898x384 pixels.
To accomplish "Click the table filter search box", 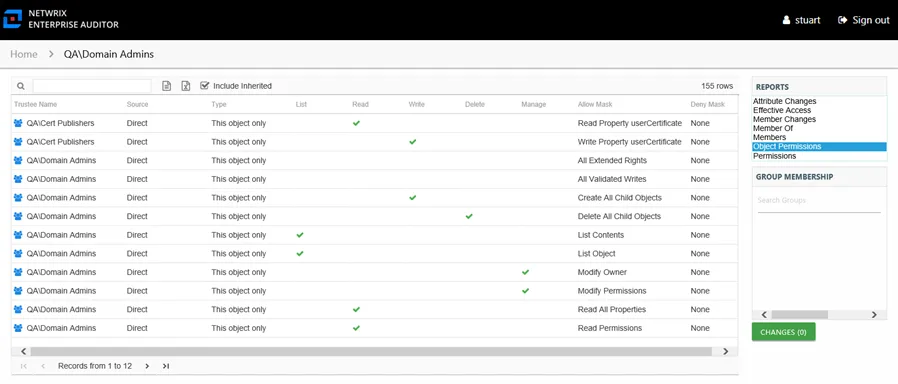I will click(92, 86).
